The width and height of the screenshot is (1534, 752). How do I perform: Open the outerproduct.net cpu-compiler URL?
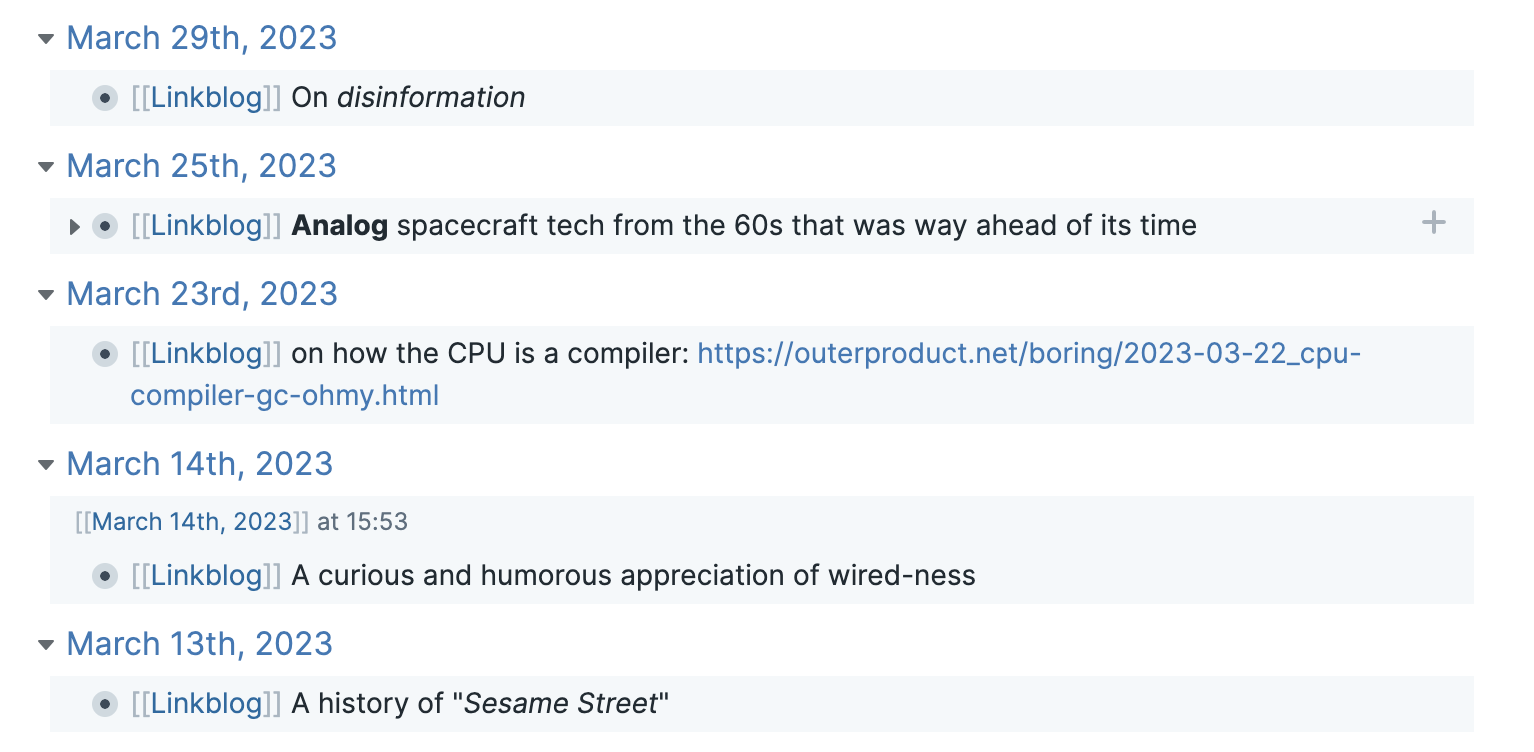(1028, 353)
